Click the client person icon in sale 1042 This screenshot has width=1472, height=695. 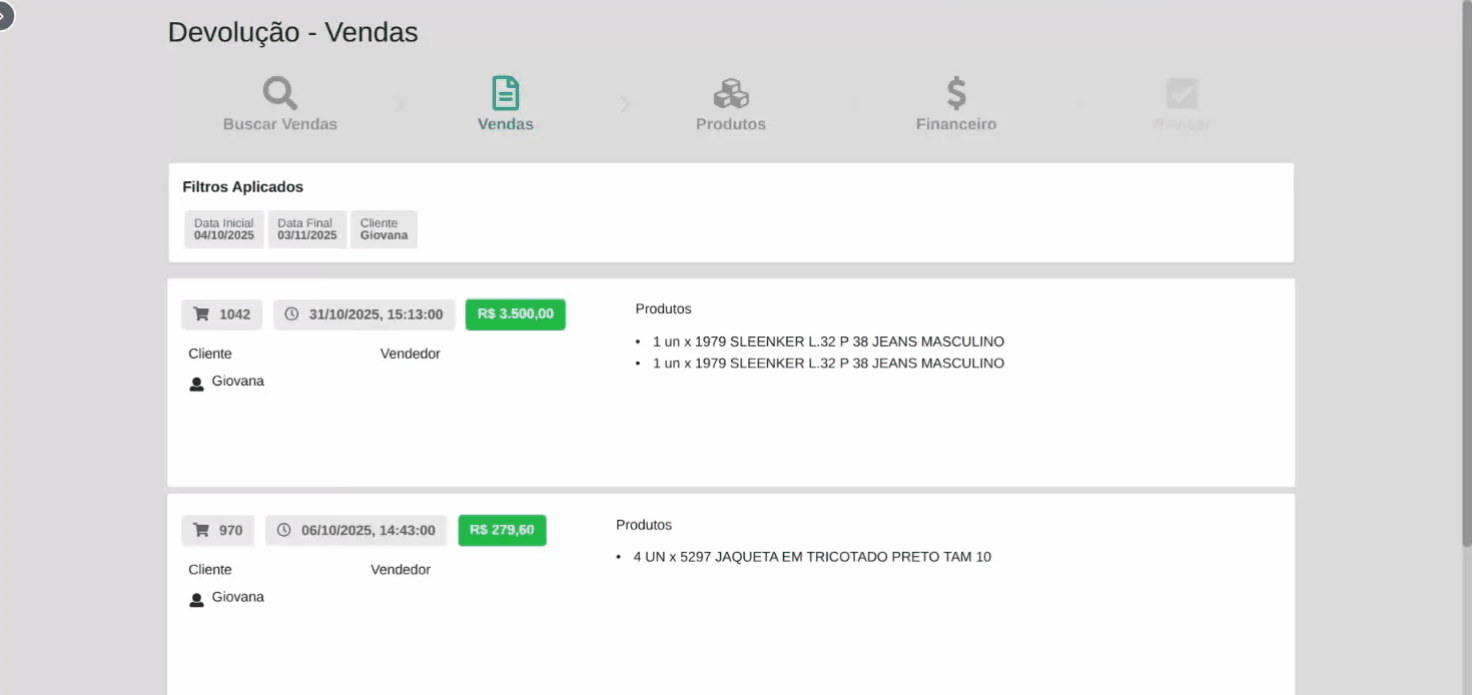(197, 383)
